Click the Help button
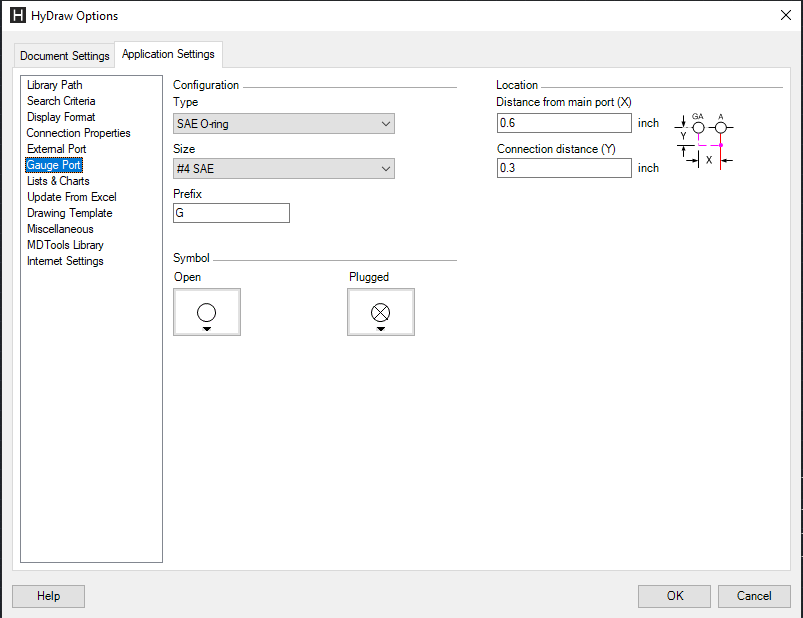The height and width of the screenshot is (618, 803). pos(49,596)
